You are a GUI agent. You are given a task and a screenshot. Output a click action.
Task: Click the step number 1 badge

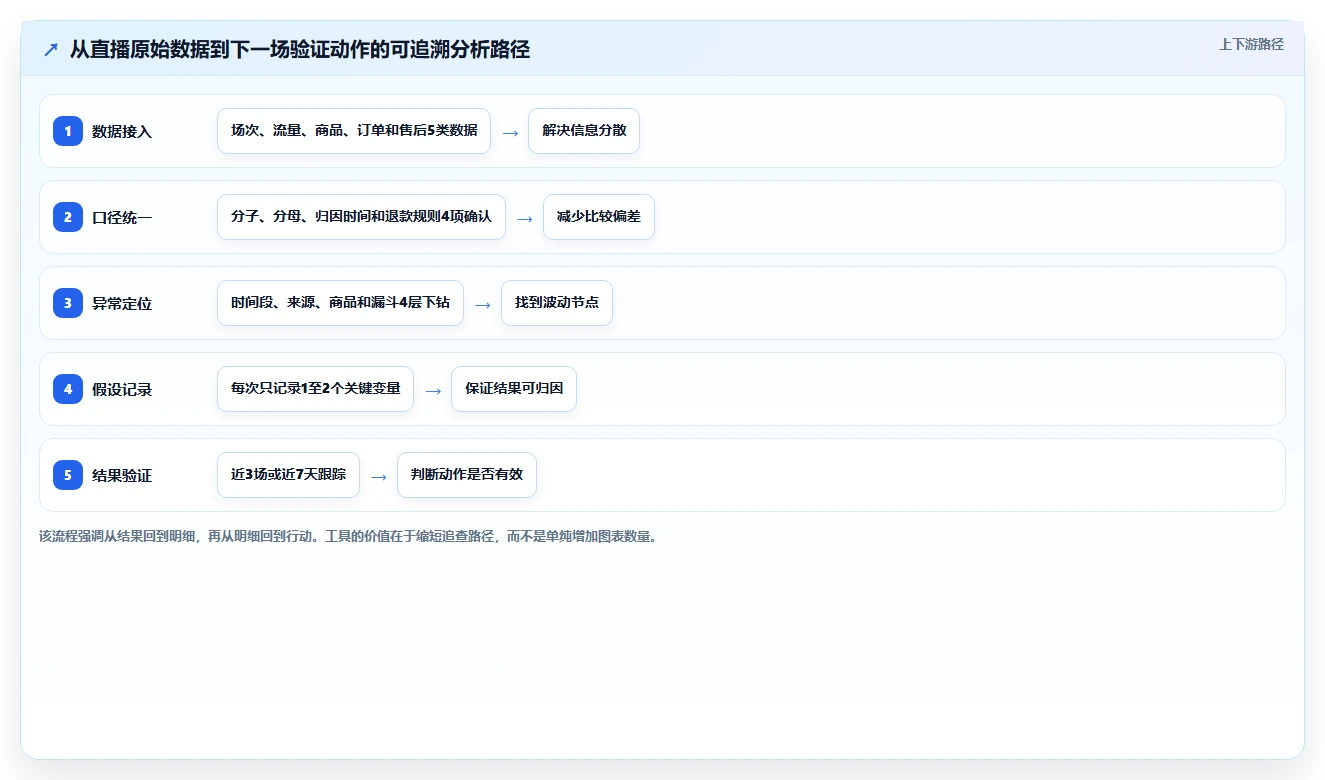click(x=68, y=131)
